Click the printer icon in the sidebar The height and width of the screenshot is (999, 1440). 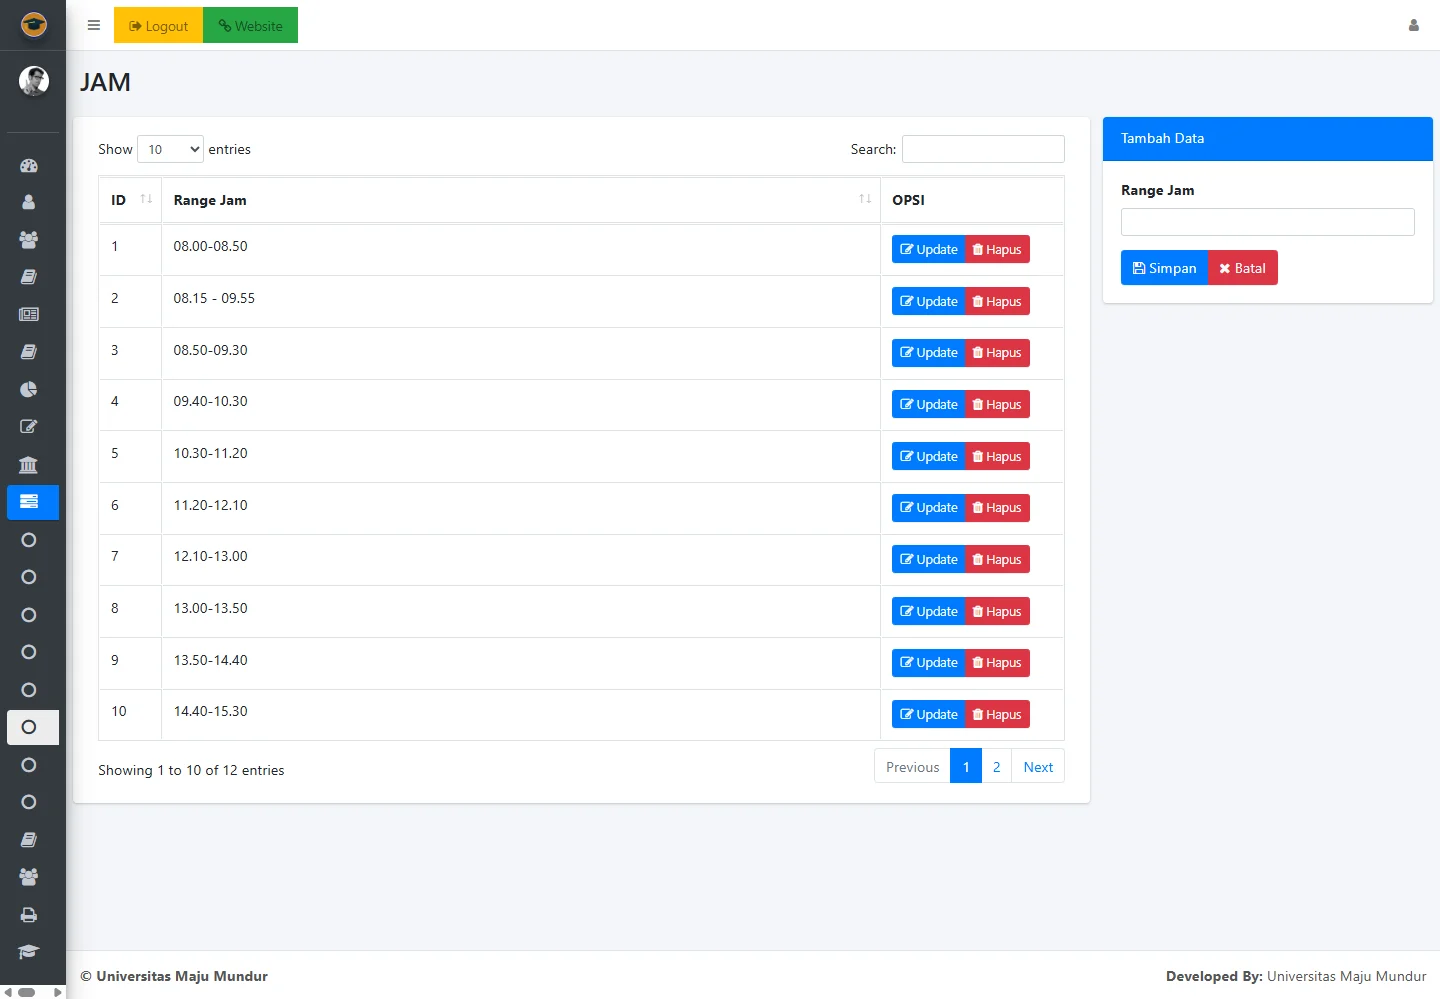point(29,915)
